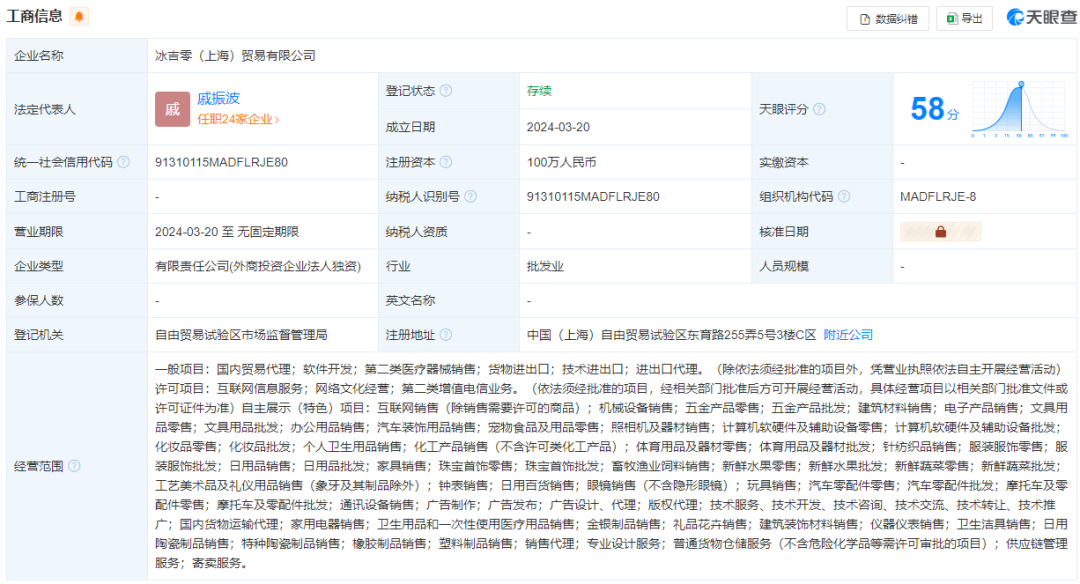Click help icon beside 经营范围
This screenshot has height=584, width=1080.
coord(74,466)
